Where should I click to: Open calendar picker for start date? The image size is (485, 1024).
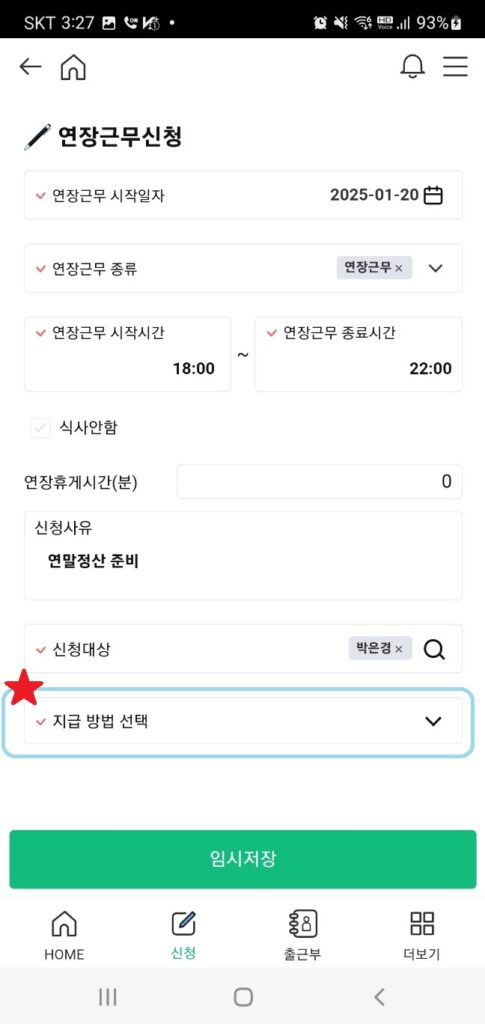coord(433,195)
